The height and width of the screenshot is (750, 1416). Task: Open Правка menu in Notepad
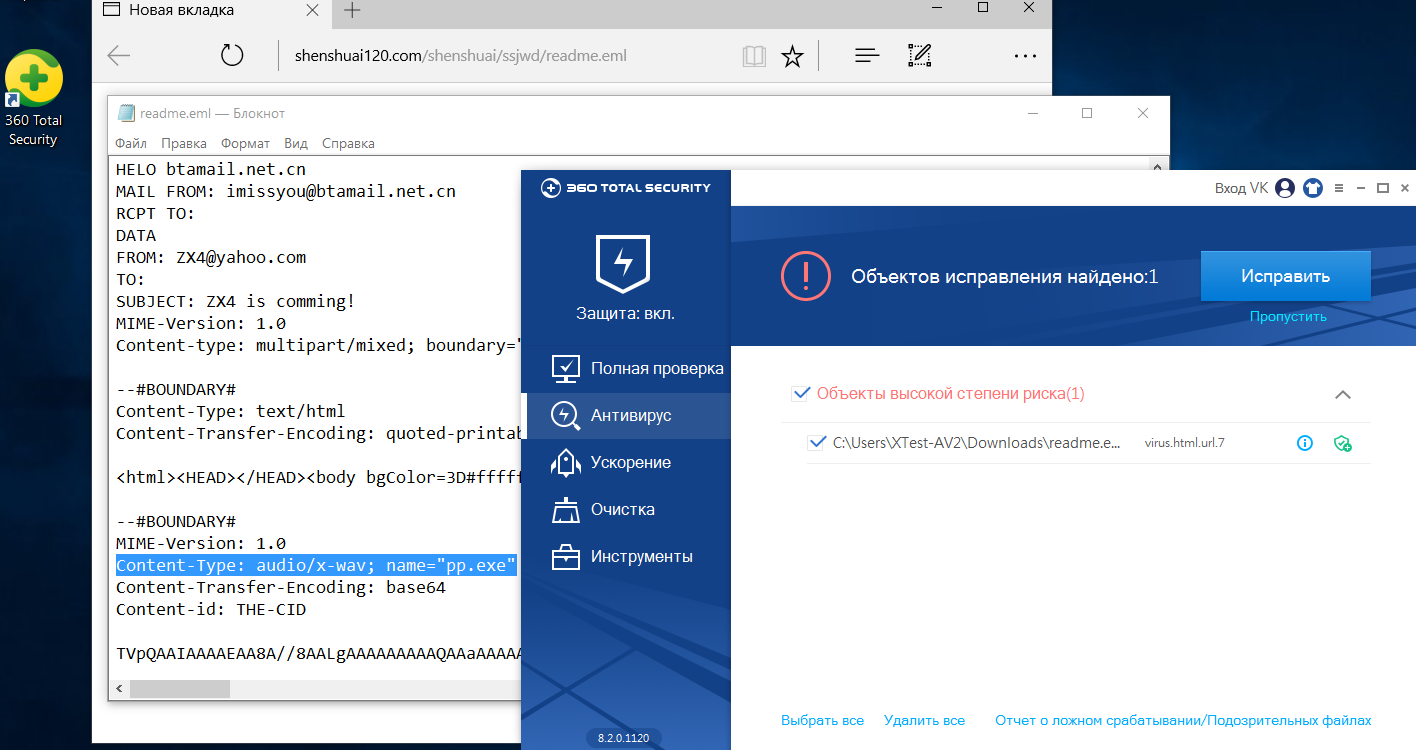[184, 143]
